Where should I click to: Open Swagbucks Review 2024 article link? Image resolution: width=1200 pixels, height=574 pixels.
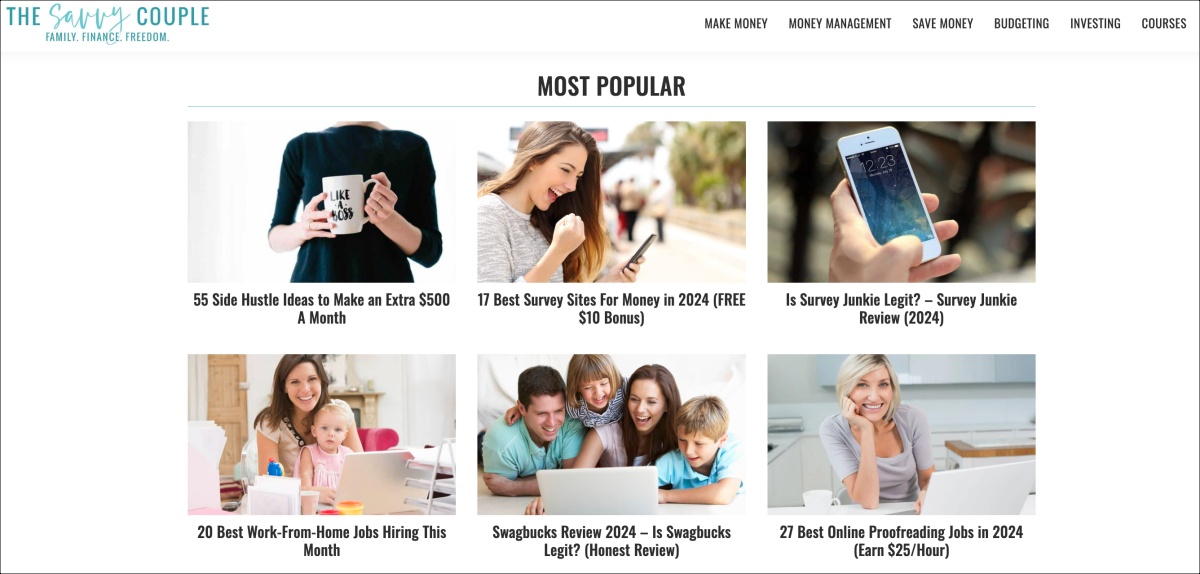click(611, 541)
